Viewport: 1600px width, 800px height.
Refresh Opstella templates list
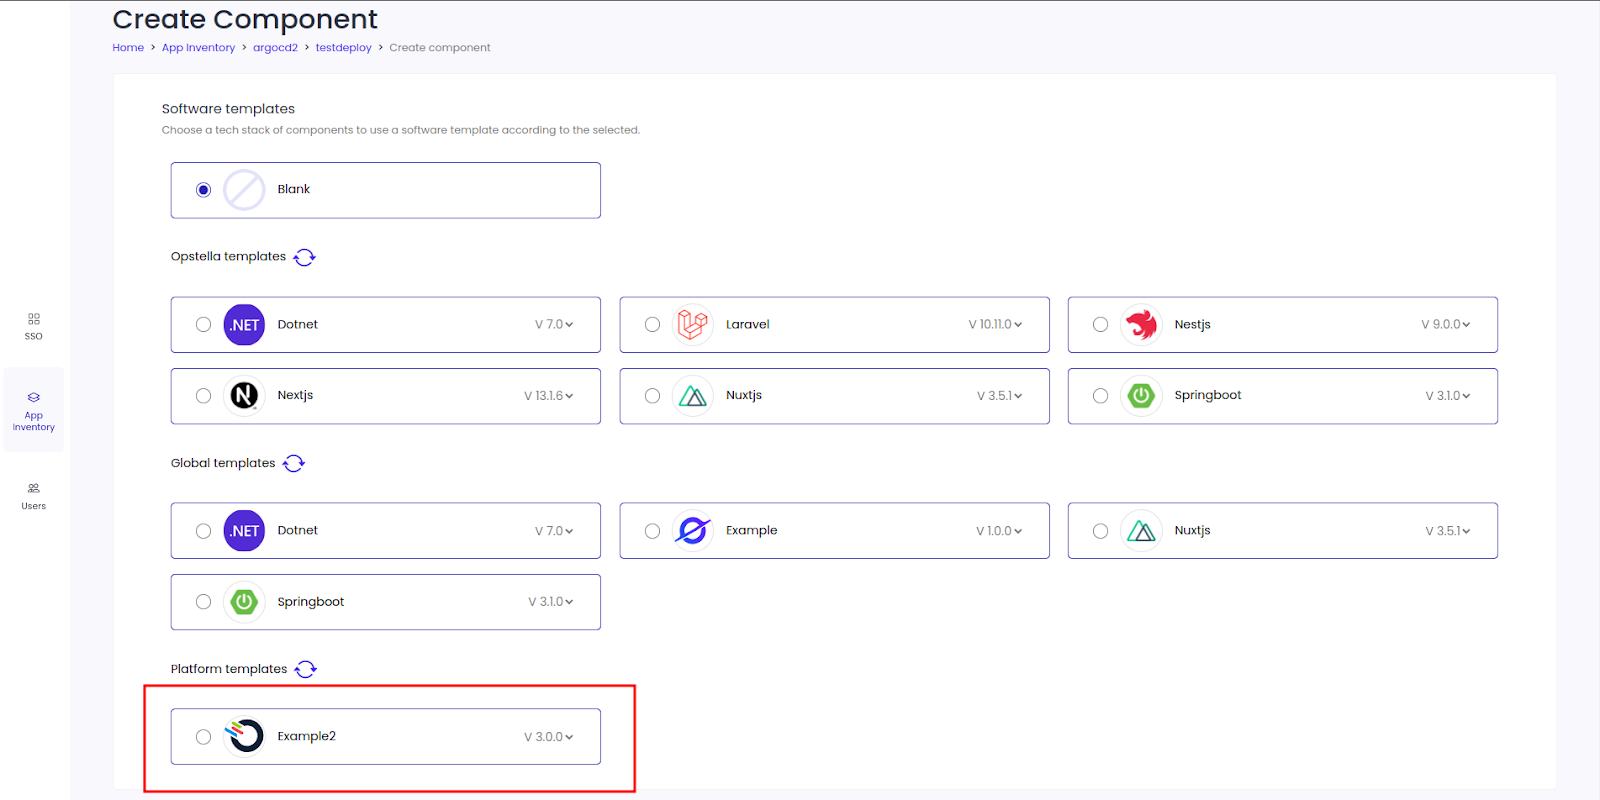[x=305, y=257]
